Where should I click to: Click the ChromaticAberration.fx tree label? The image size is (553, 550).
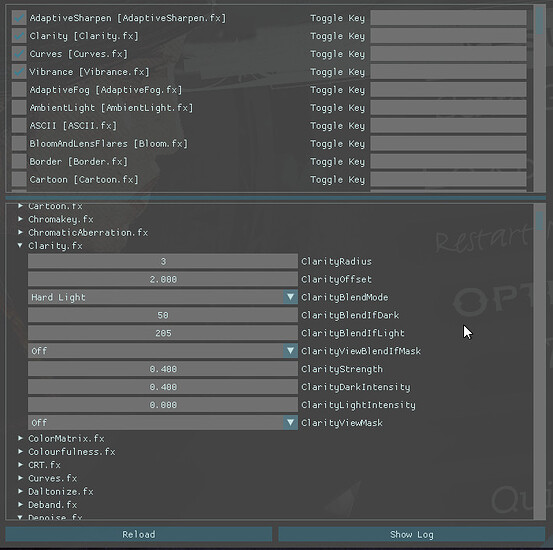coord(88,232)
